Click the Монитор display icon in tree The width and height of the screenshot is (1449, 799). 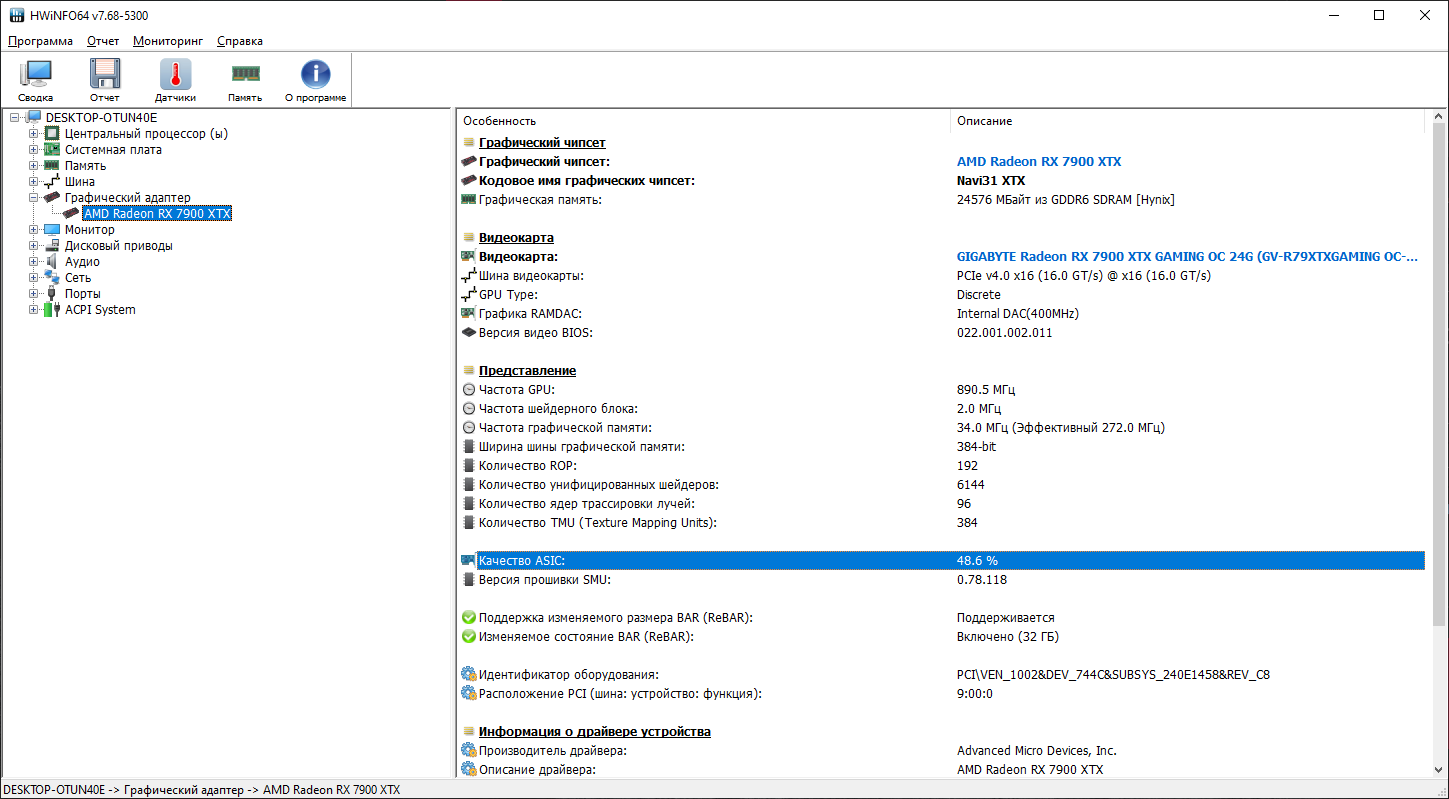[x=53, y=230]
